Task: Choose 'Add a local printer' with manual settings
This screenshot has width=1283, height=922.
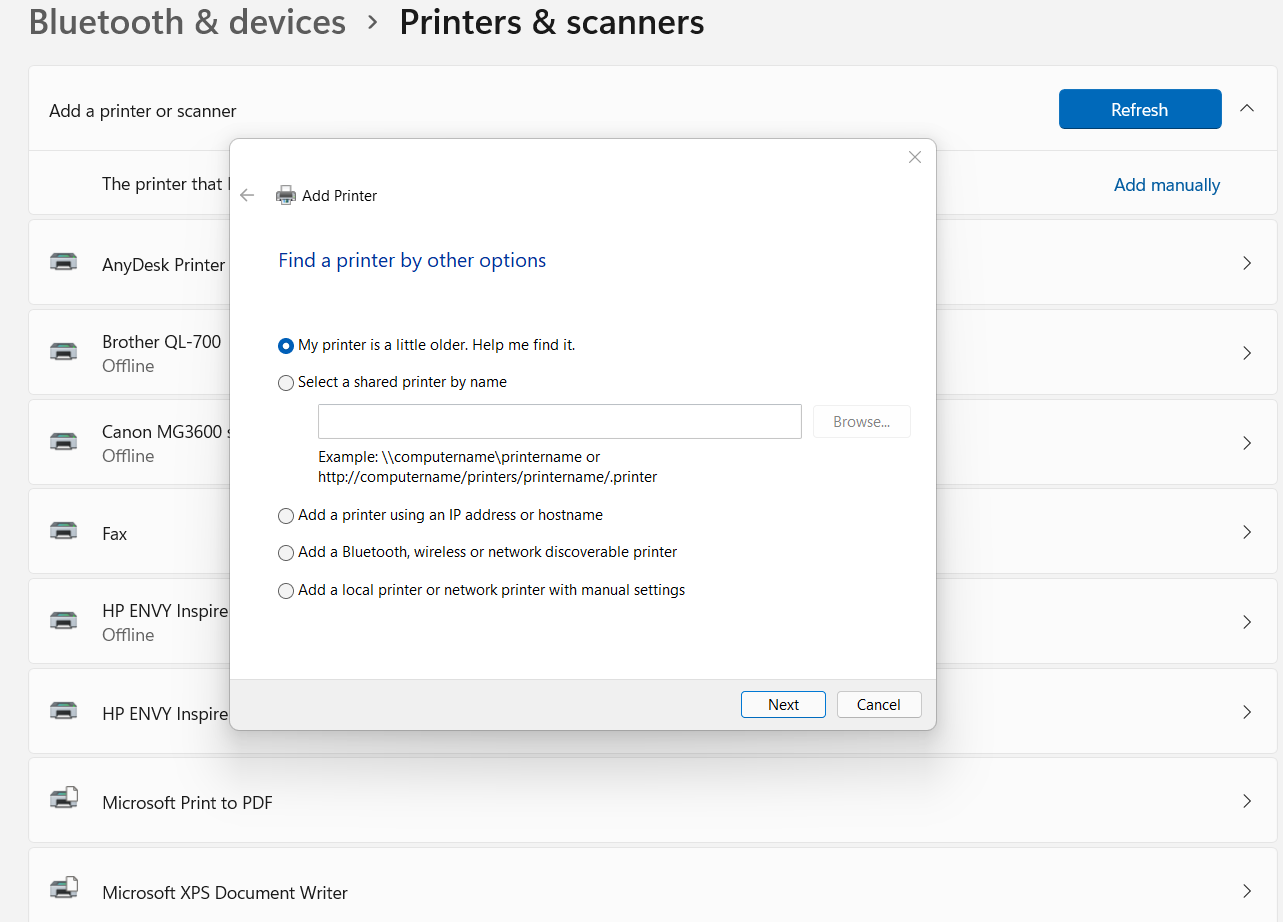Action: click(286, 591)
